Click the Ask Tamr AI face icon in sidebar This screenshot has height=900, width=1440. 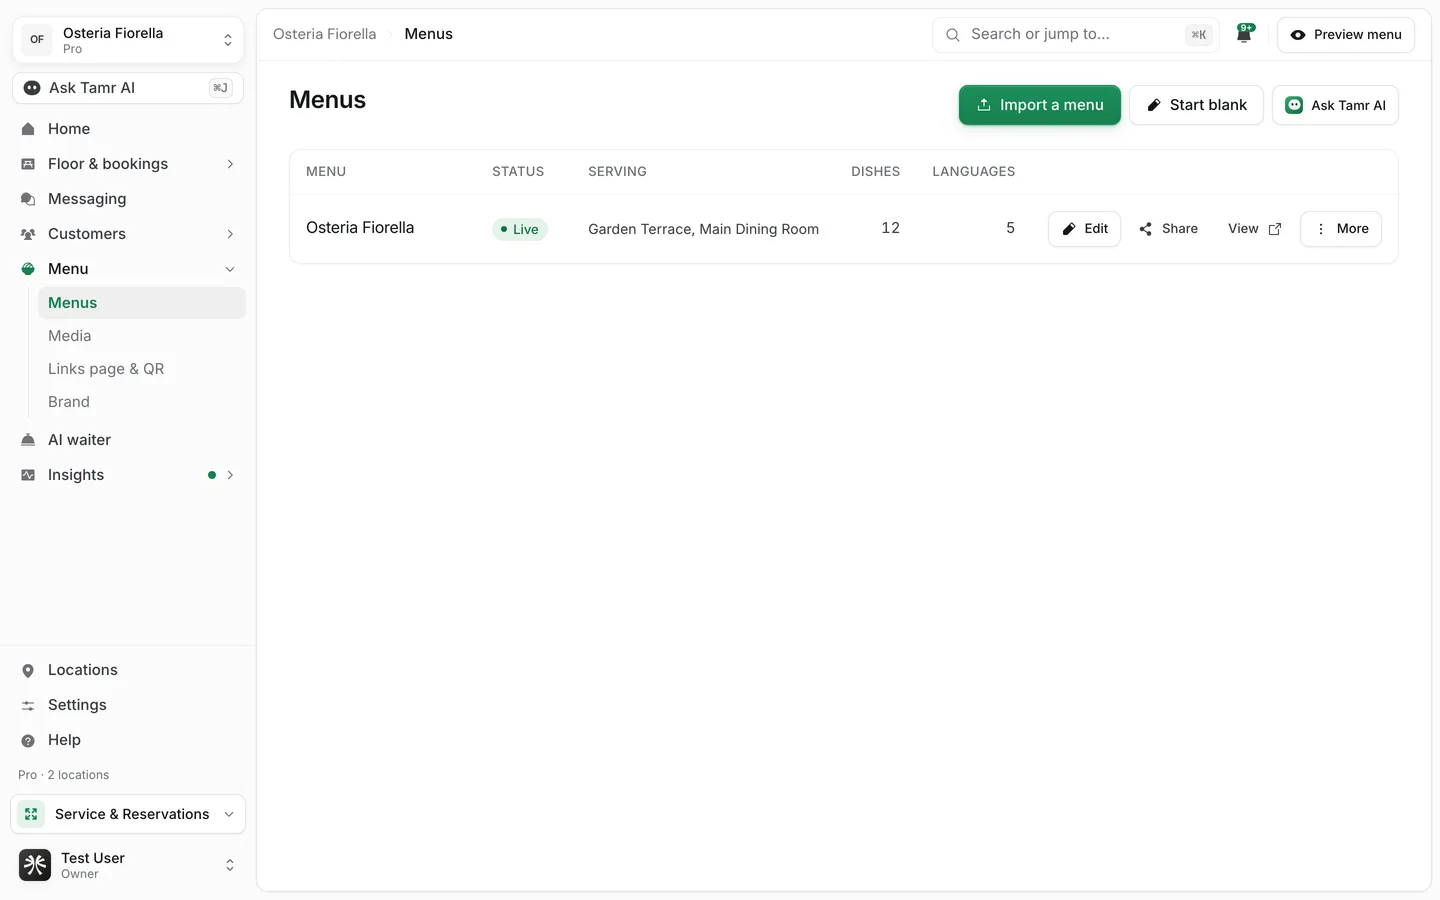32,88
